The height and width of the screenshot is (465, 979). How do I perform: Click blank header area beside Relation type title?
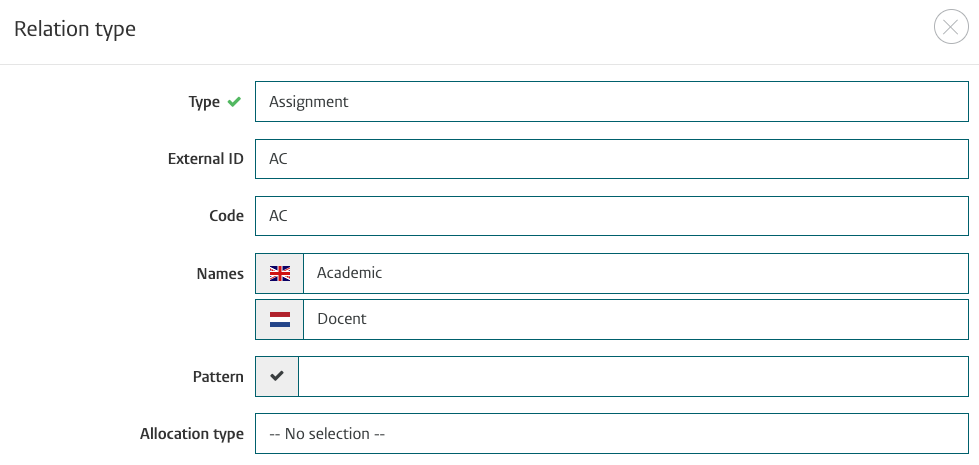coord(531,29)
